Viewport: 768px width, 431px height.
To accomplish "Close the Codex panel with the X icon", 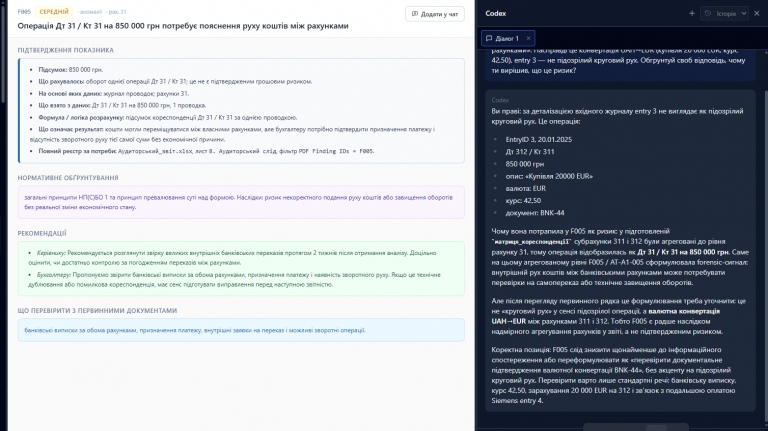I will point(757,14).
